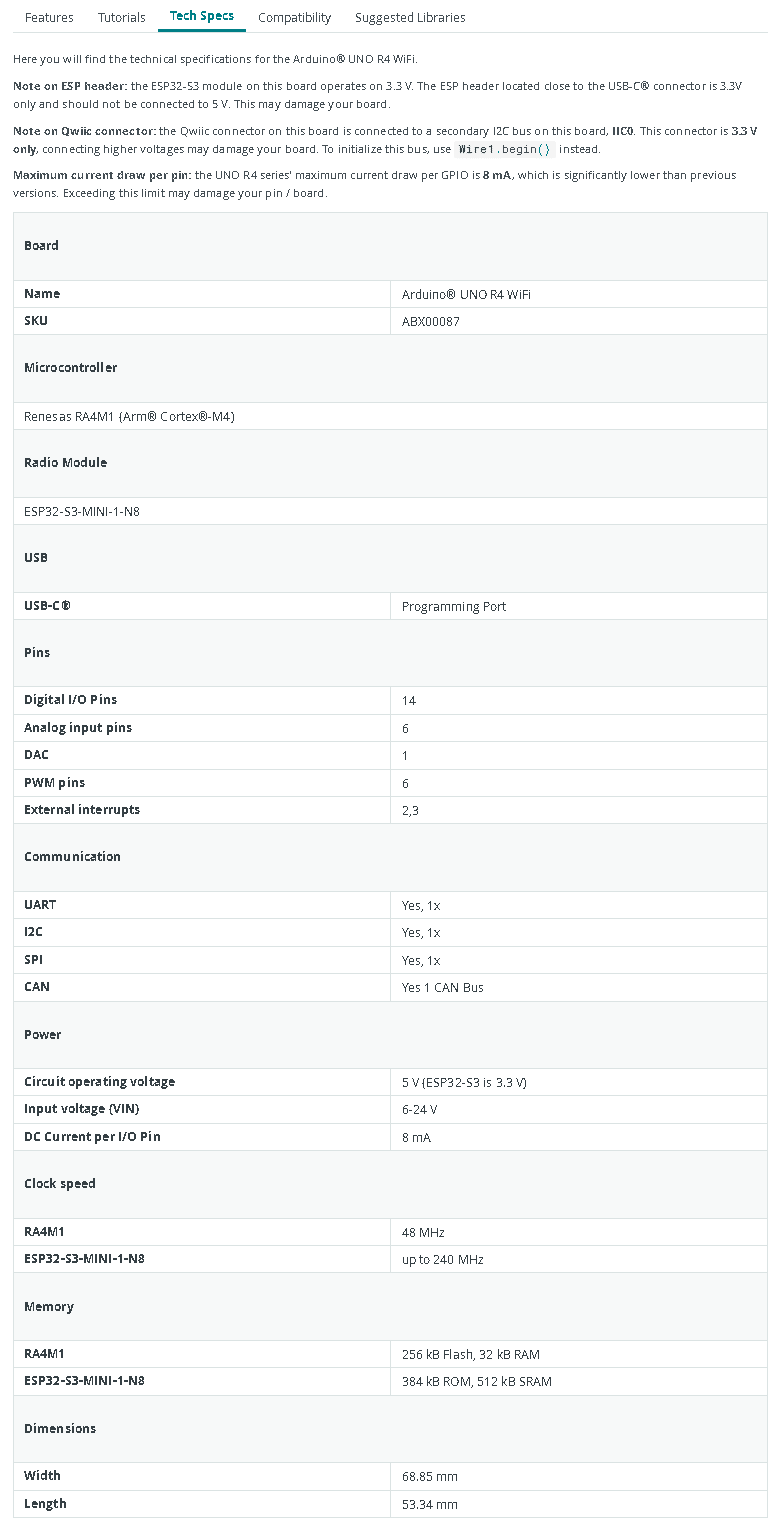The height and width of the screenshot is (1529, 772).
Task: Go to the Compatibility tab
Action: click(294, 17)
